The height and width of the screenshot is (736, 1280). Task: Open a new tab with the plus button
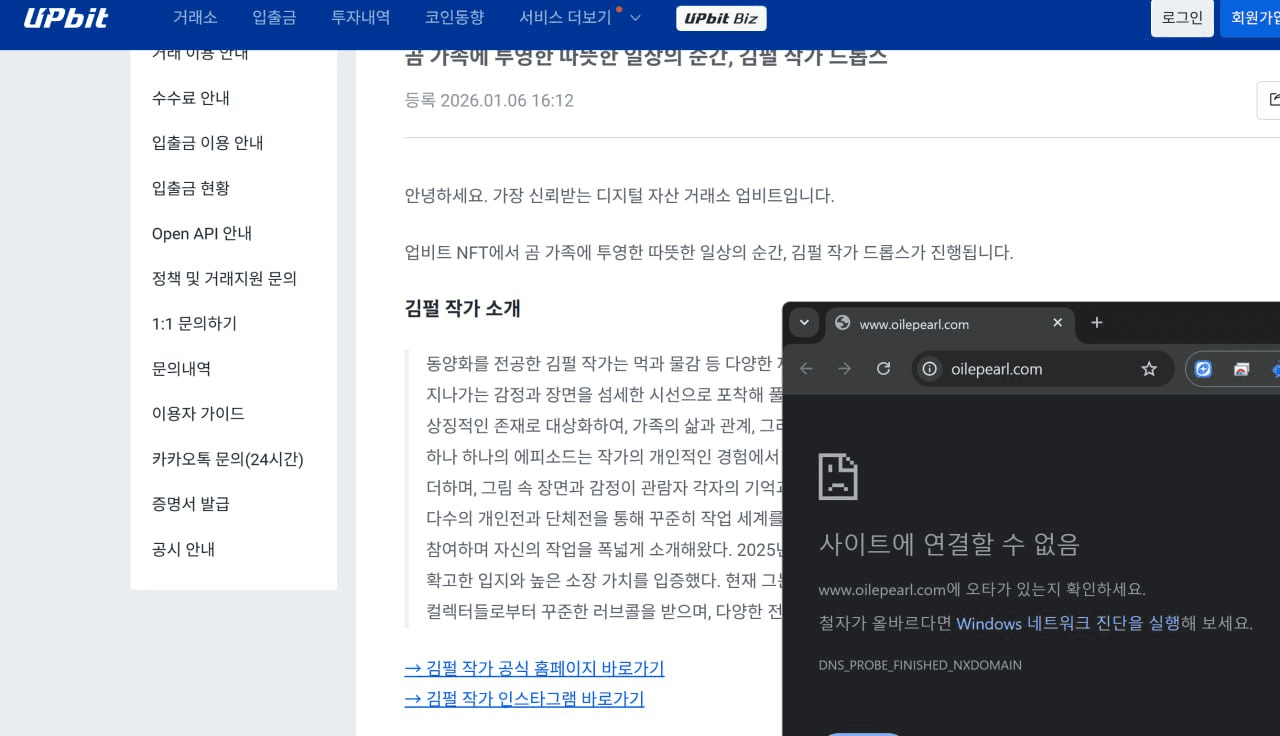click(x=1096, y=322)
